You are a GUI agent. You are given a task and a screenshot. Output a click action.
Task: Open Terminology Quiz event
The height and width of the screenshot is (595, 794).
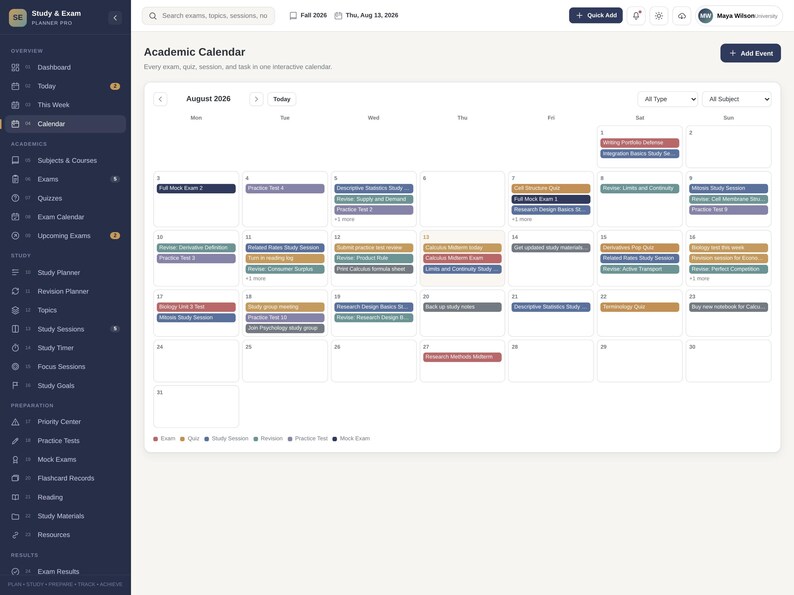640,307
